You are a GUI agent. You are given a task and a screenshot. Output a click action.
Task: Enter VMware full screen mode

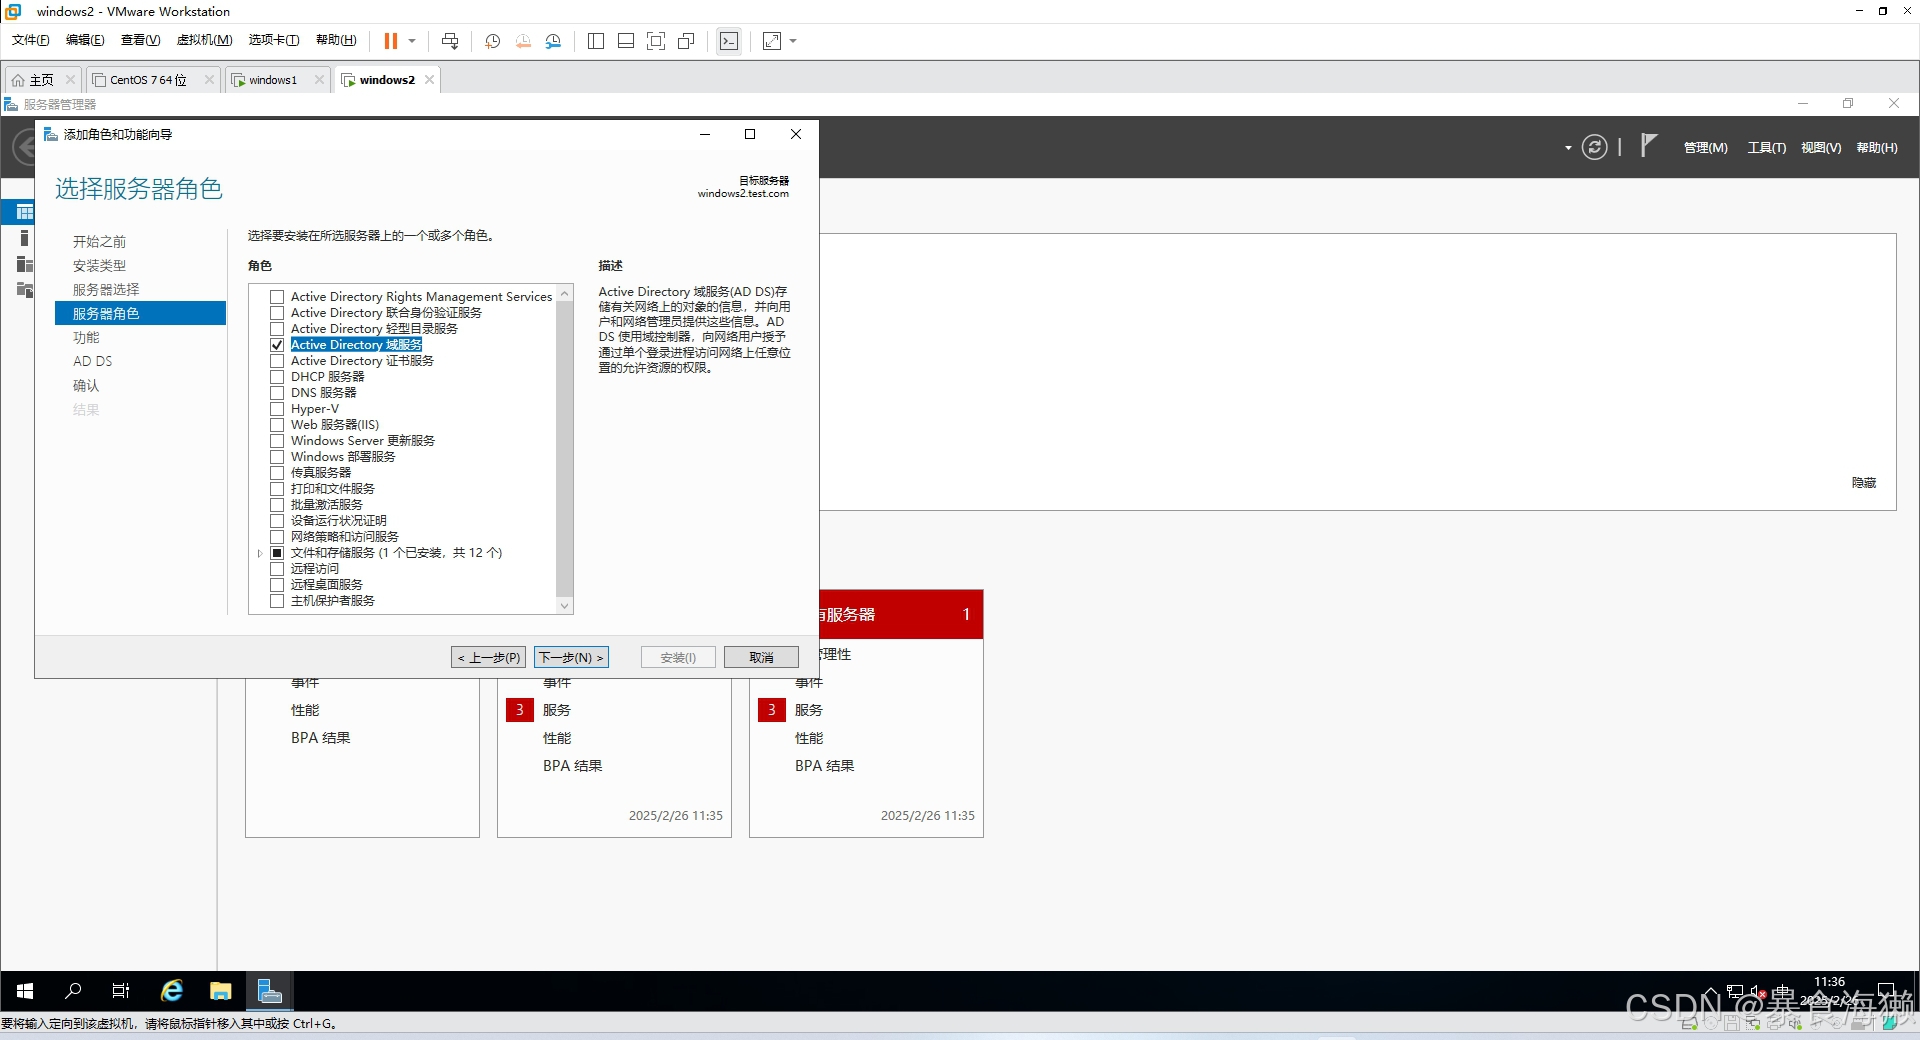click(x=656, y=41)
